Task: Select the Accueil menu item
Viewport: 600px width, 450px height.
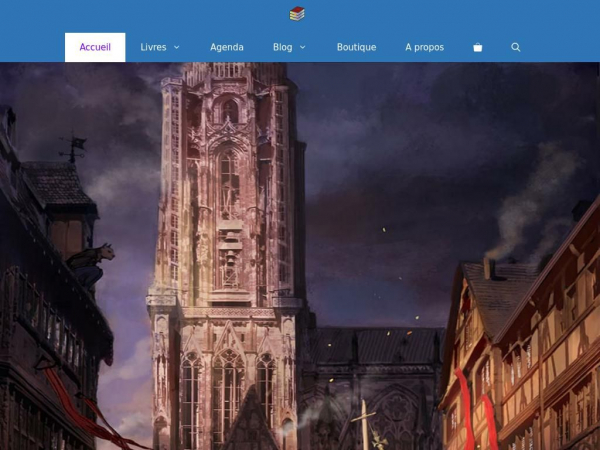Action: point(95,47)
